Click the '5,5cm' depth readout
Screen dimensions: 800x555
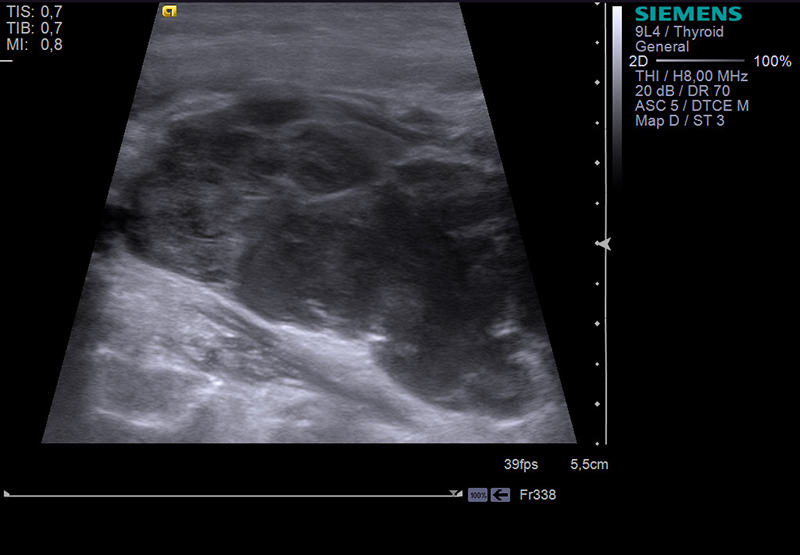(589, 465)
